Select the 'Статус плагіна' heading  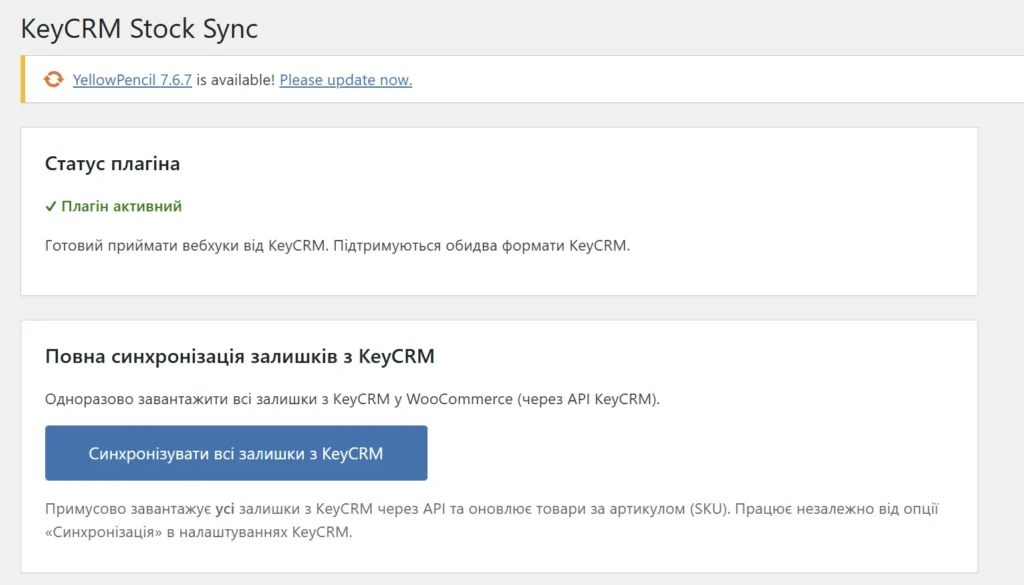tap(112, 163)
